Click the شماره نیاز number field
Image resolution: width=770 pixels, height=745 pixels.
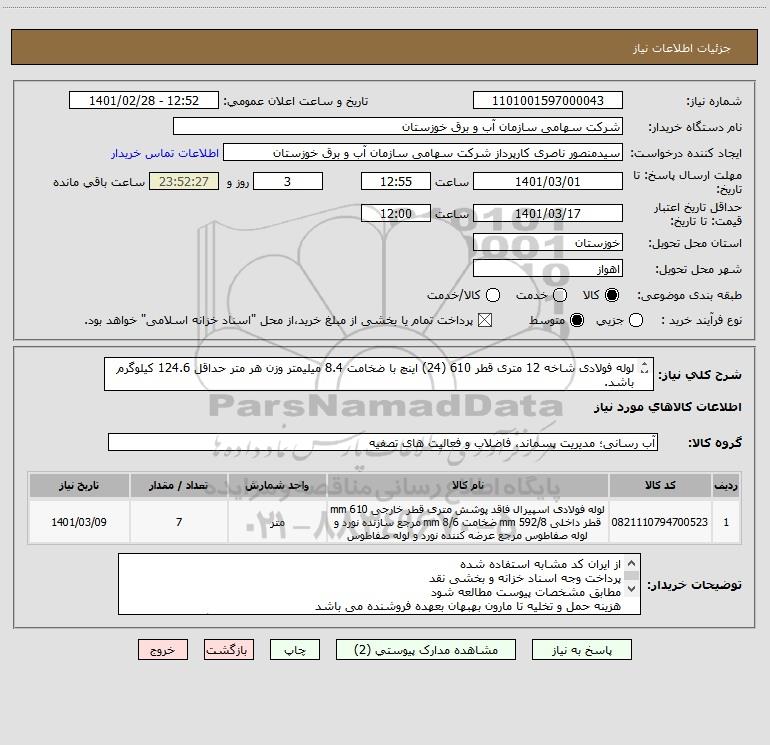(548, 101)
